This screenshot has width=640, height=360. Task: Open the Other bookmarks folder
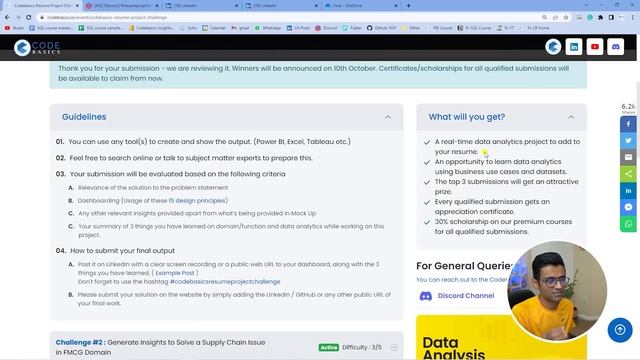pos(411,28)
